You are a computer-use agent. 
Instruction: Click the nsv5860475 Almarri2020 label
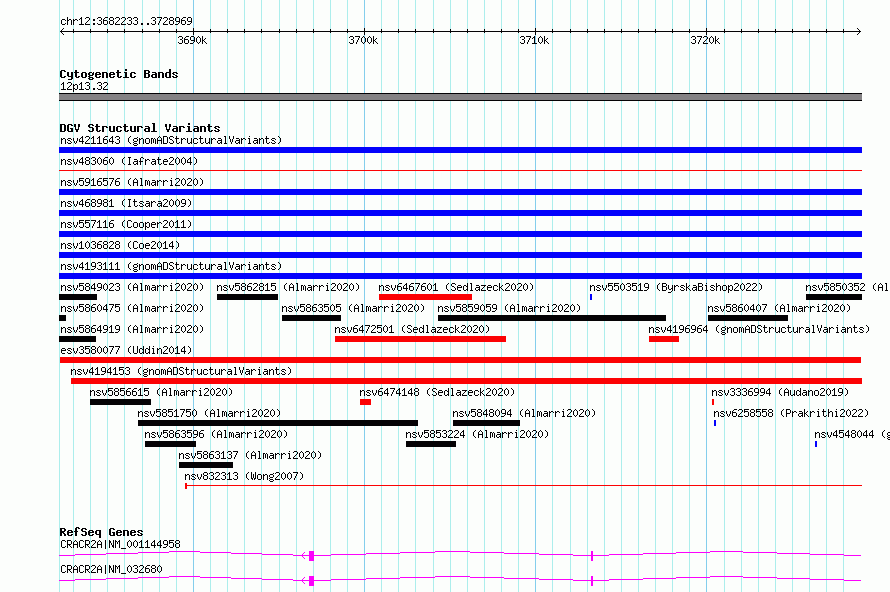[132, 308]
